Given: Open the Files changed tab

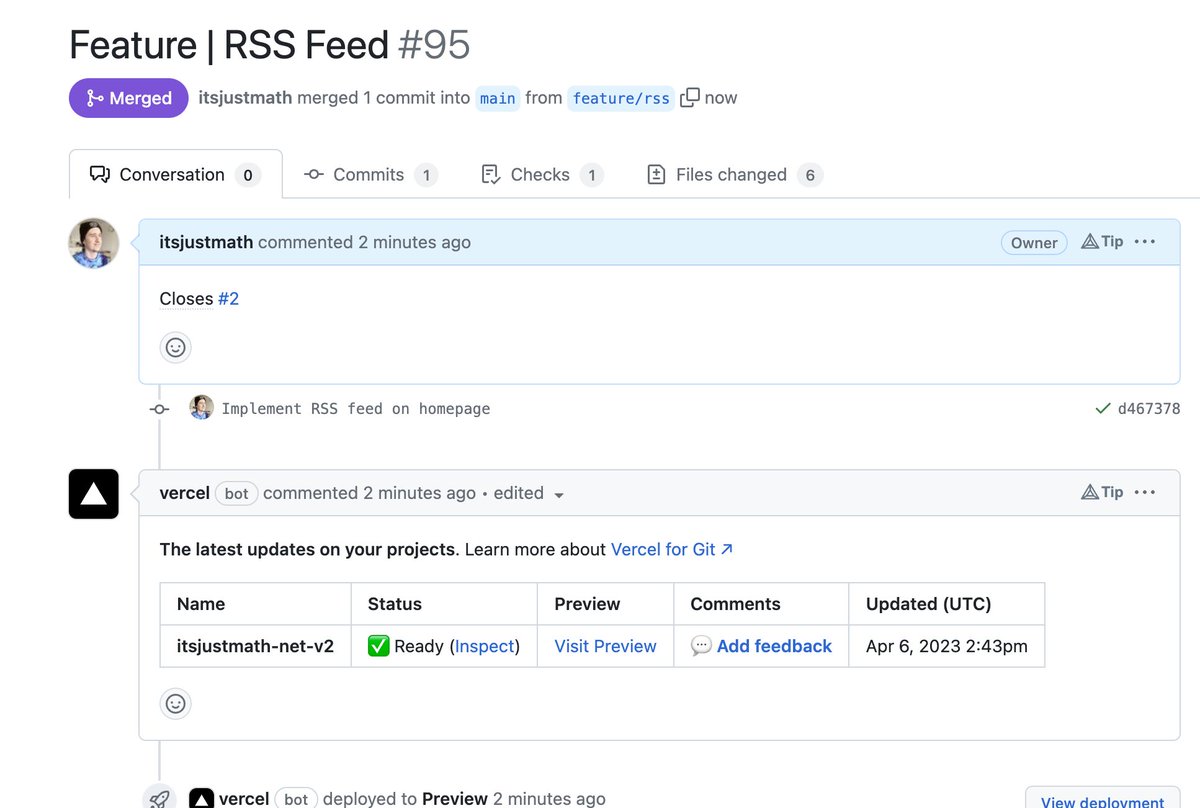Looking at the screenshot, I should click(735, 174).
